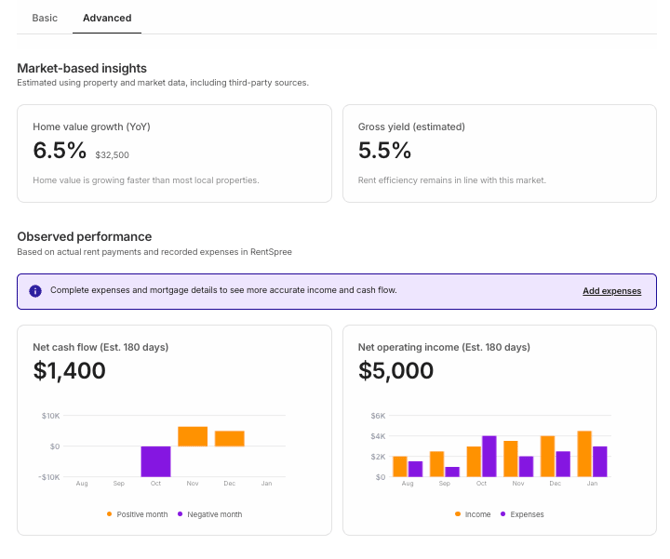Click the January income bar

(584, 454)
